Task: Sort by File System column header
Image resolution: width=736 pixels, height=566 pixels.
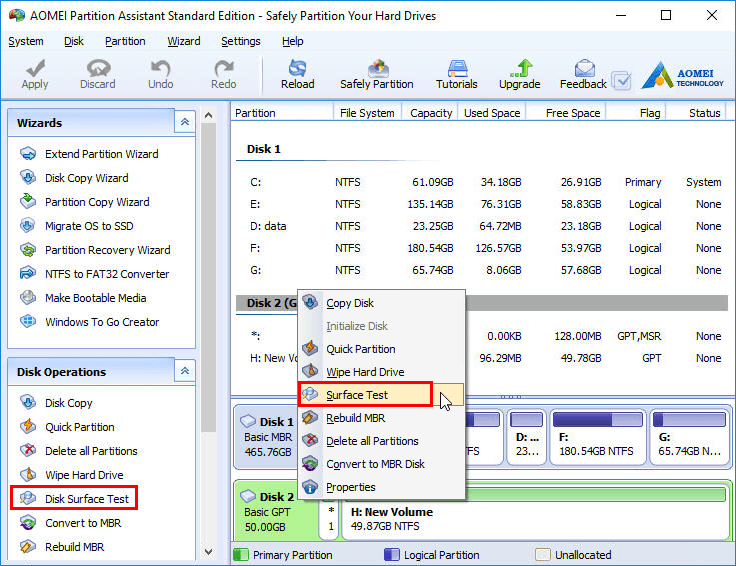Action: click(367, 113)
